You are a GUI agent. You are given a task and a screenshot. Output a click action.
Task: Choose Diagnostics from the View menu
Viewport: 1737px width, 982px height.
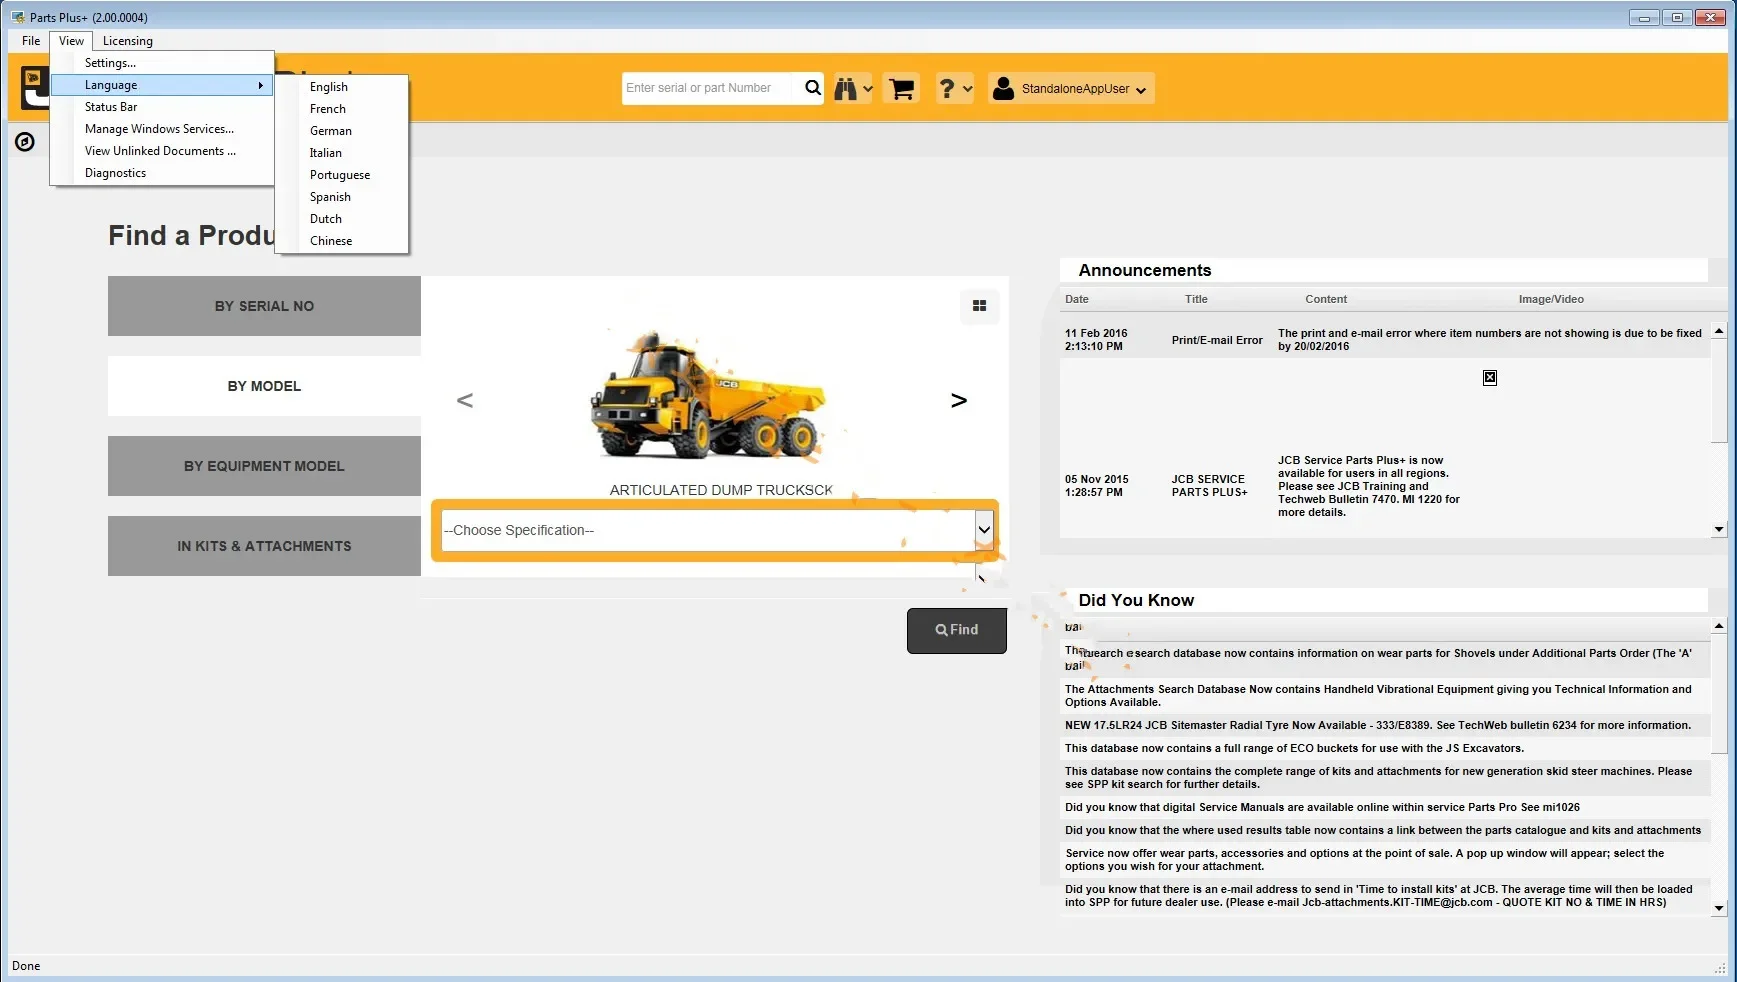pos(115,173)
